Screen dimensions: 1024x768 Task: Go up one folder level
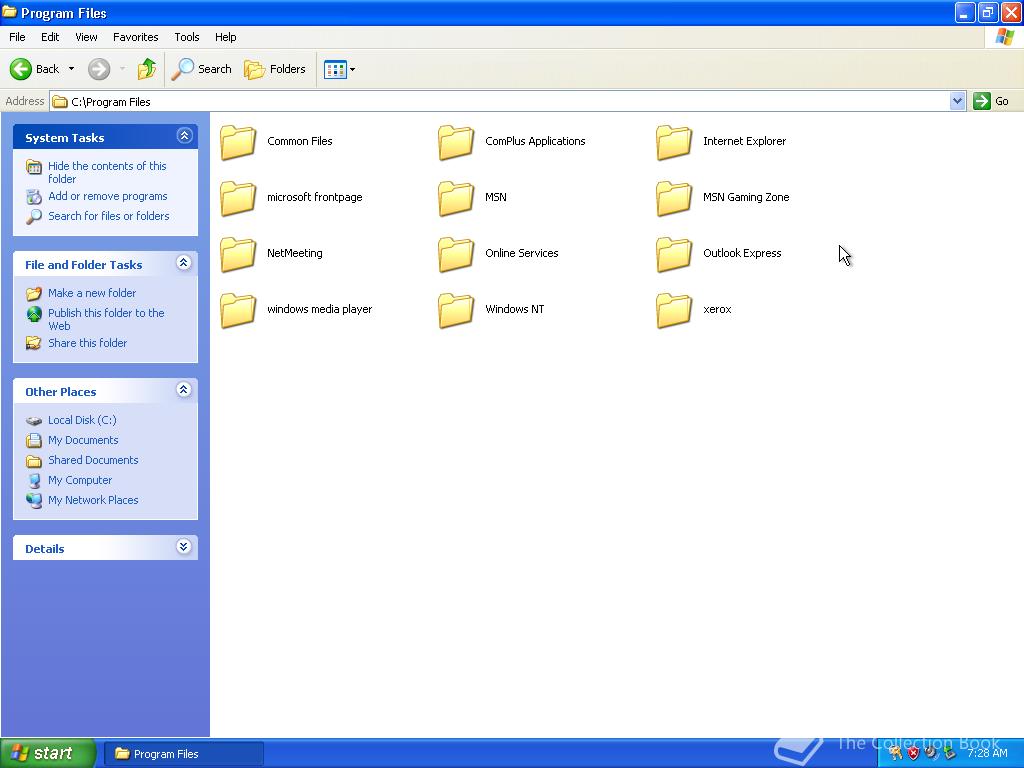(x=147, y=69)
